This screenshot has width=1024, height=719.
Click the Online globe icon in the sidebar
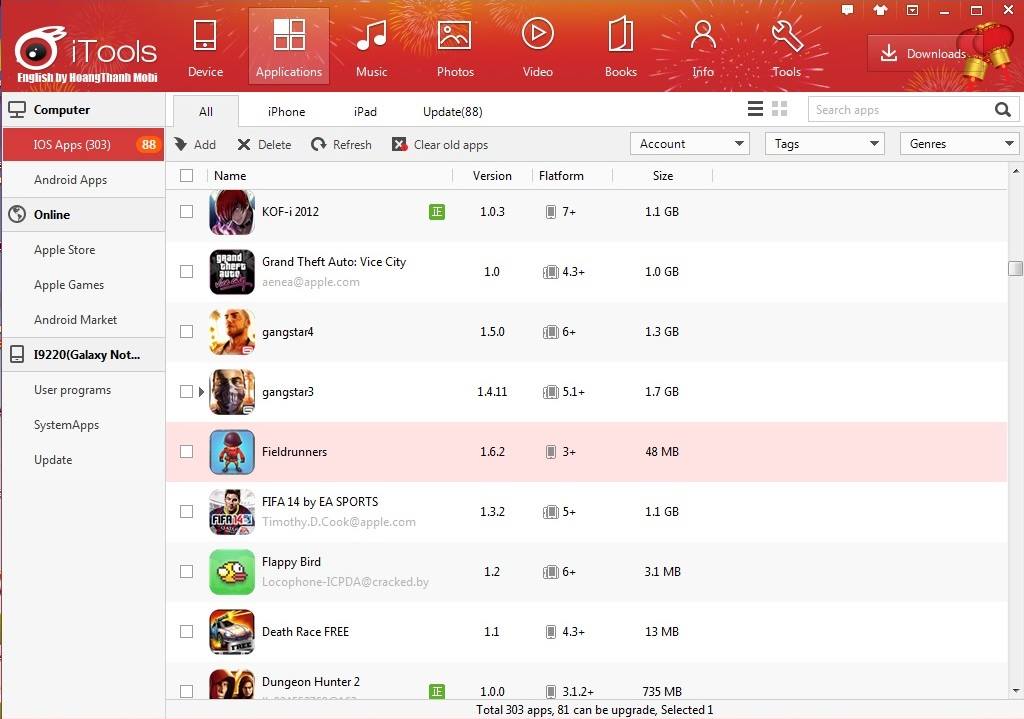pyautogui.click(x=17, y=214)
